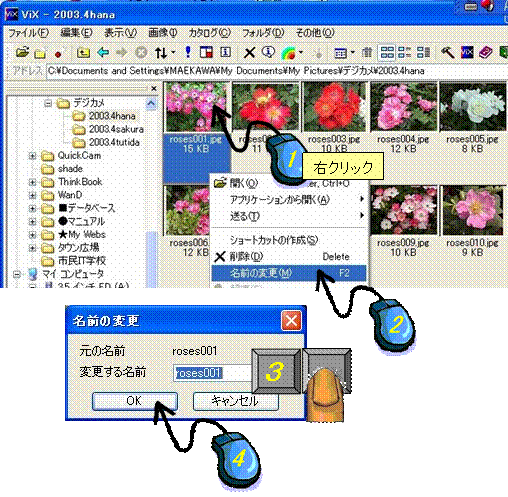The width and height of the screenshot is (508, 497).
Task: Go back with the cyan left arrow
Action: [103, 53]
